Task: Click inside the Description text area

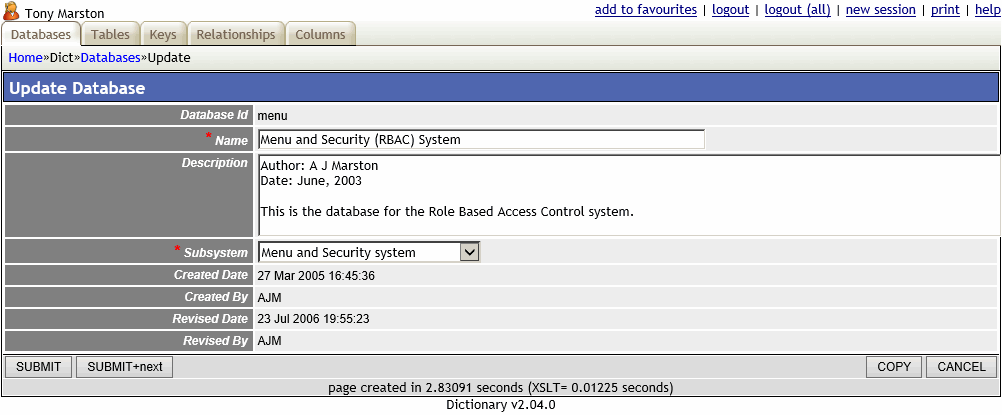Action: [x=628, y=195]
